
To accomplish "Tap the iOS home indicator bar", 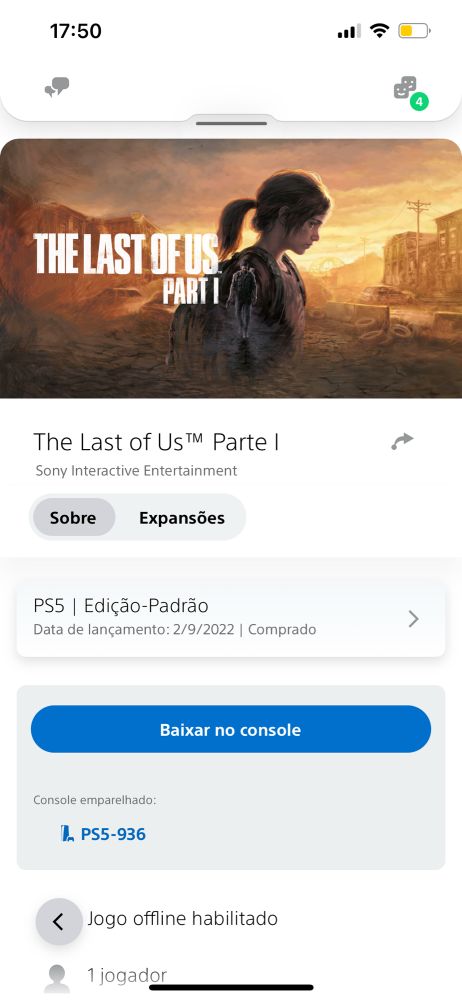I will click(231, 988).
